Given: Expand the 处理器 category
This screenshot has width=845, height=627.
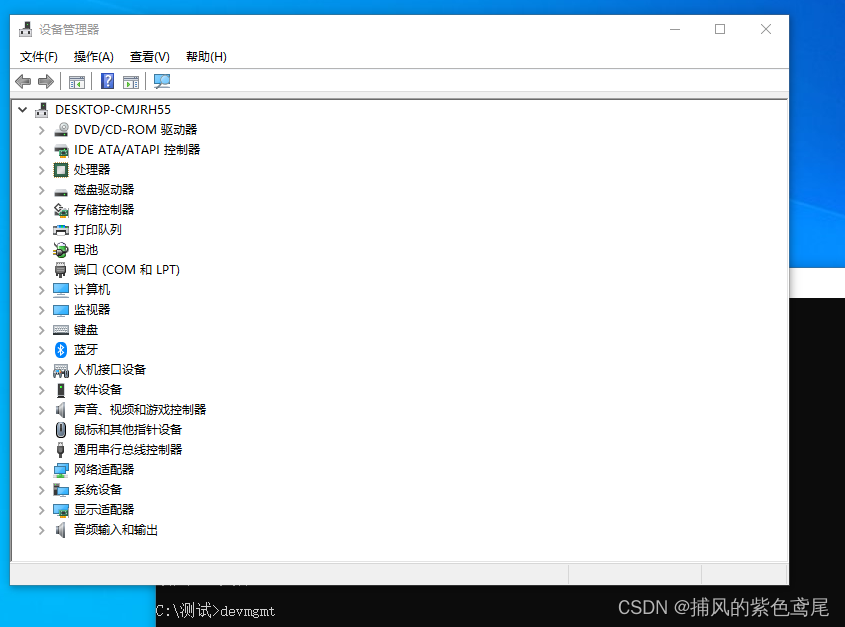Looking at the screenshot, I should (x=41, y=170).
